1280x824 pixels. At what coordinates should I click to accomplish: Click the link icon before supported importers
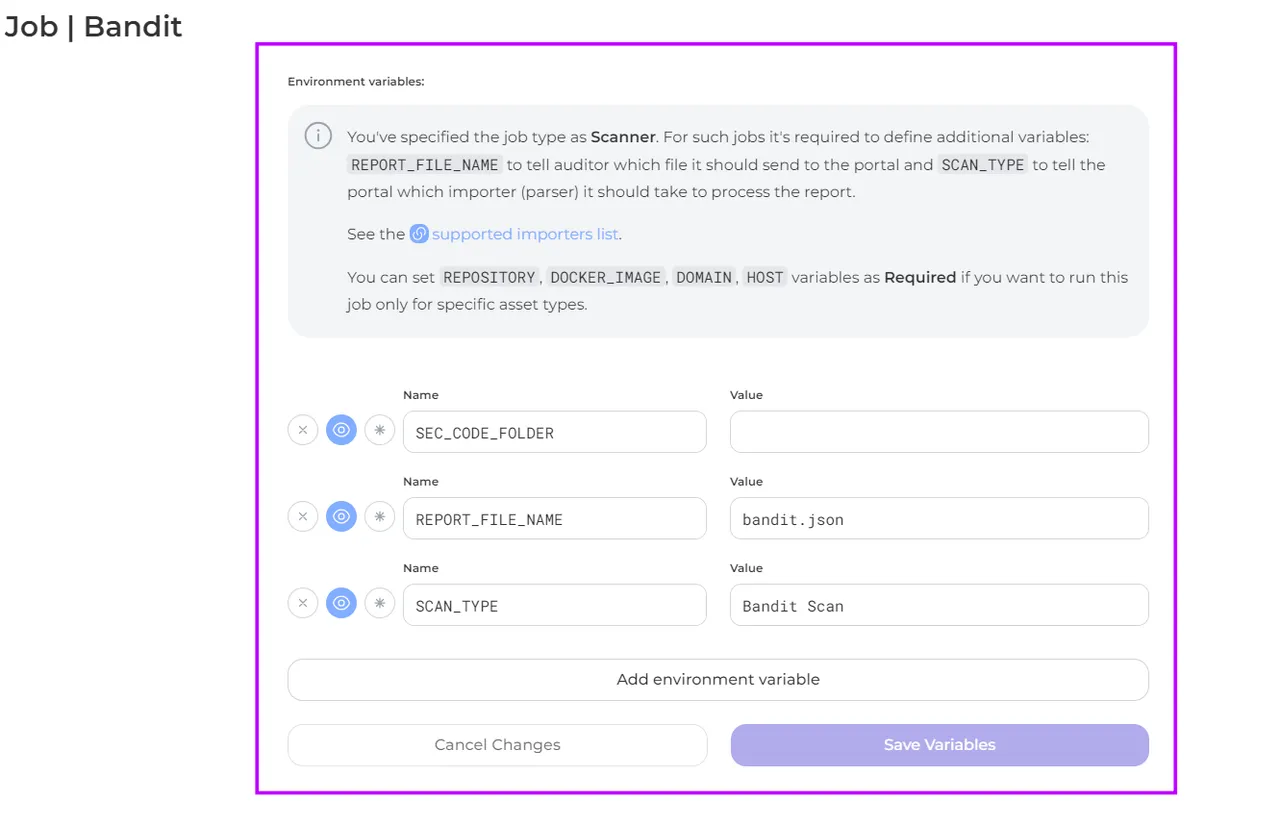(419, 234)
